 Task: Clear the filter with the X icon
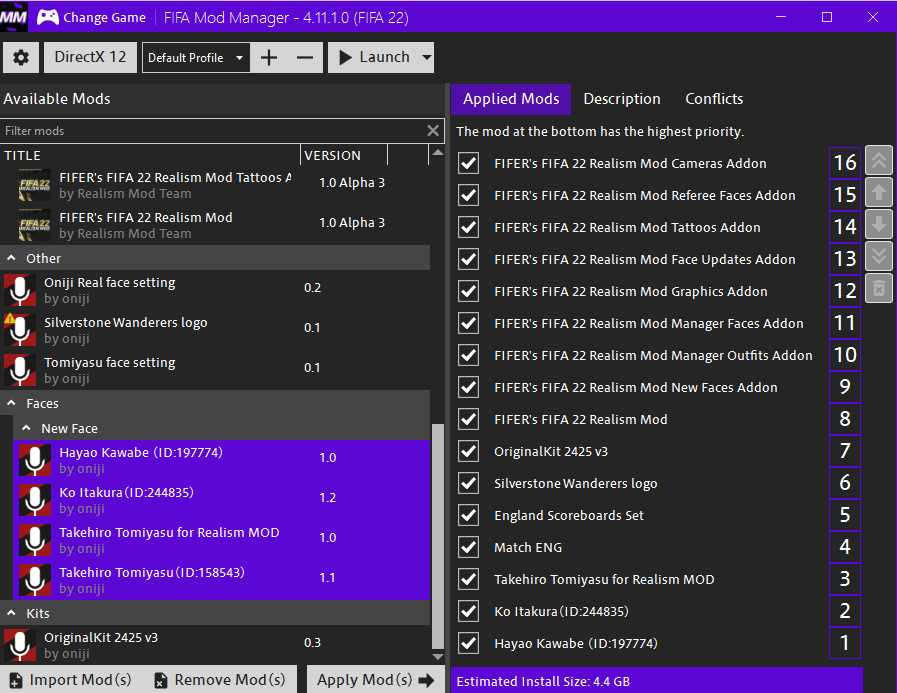click(433, 130)
